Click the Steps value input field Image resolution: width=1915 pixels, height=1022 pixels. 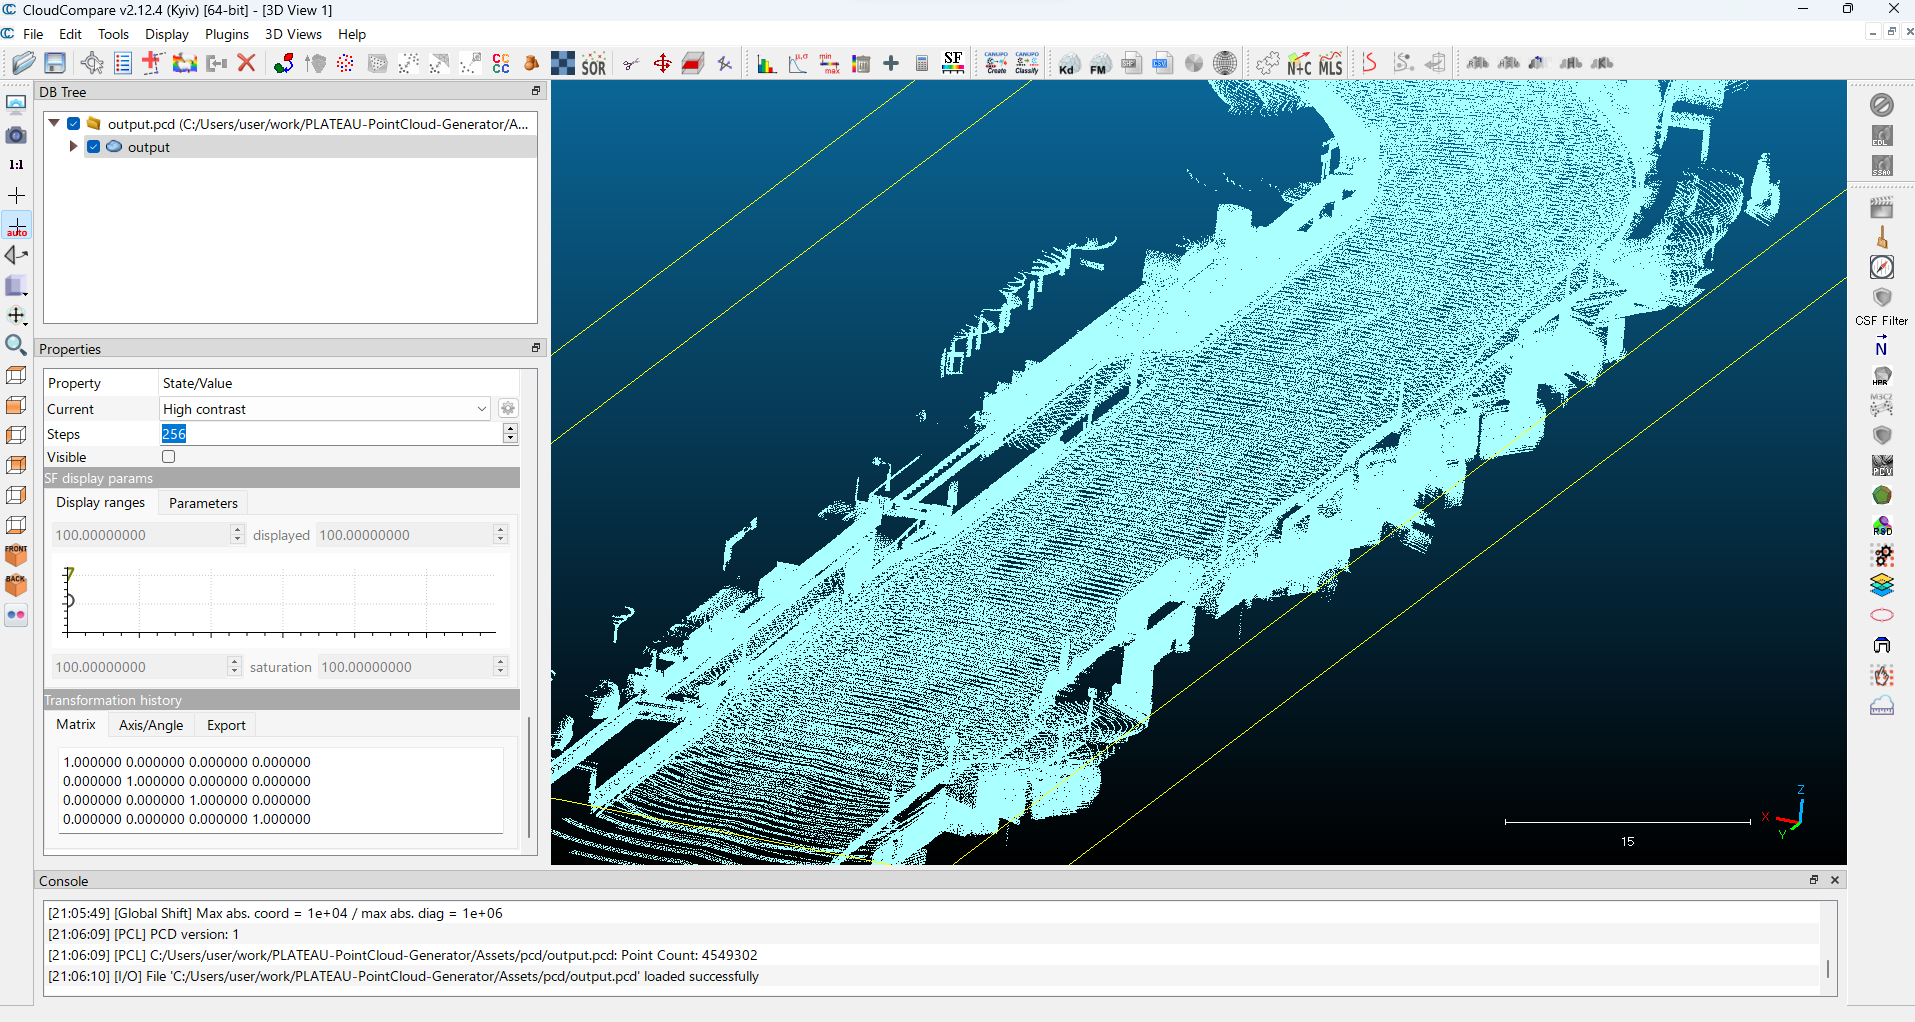331,434
